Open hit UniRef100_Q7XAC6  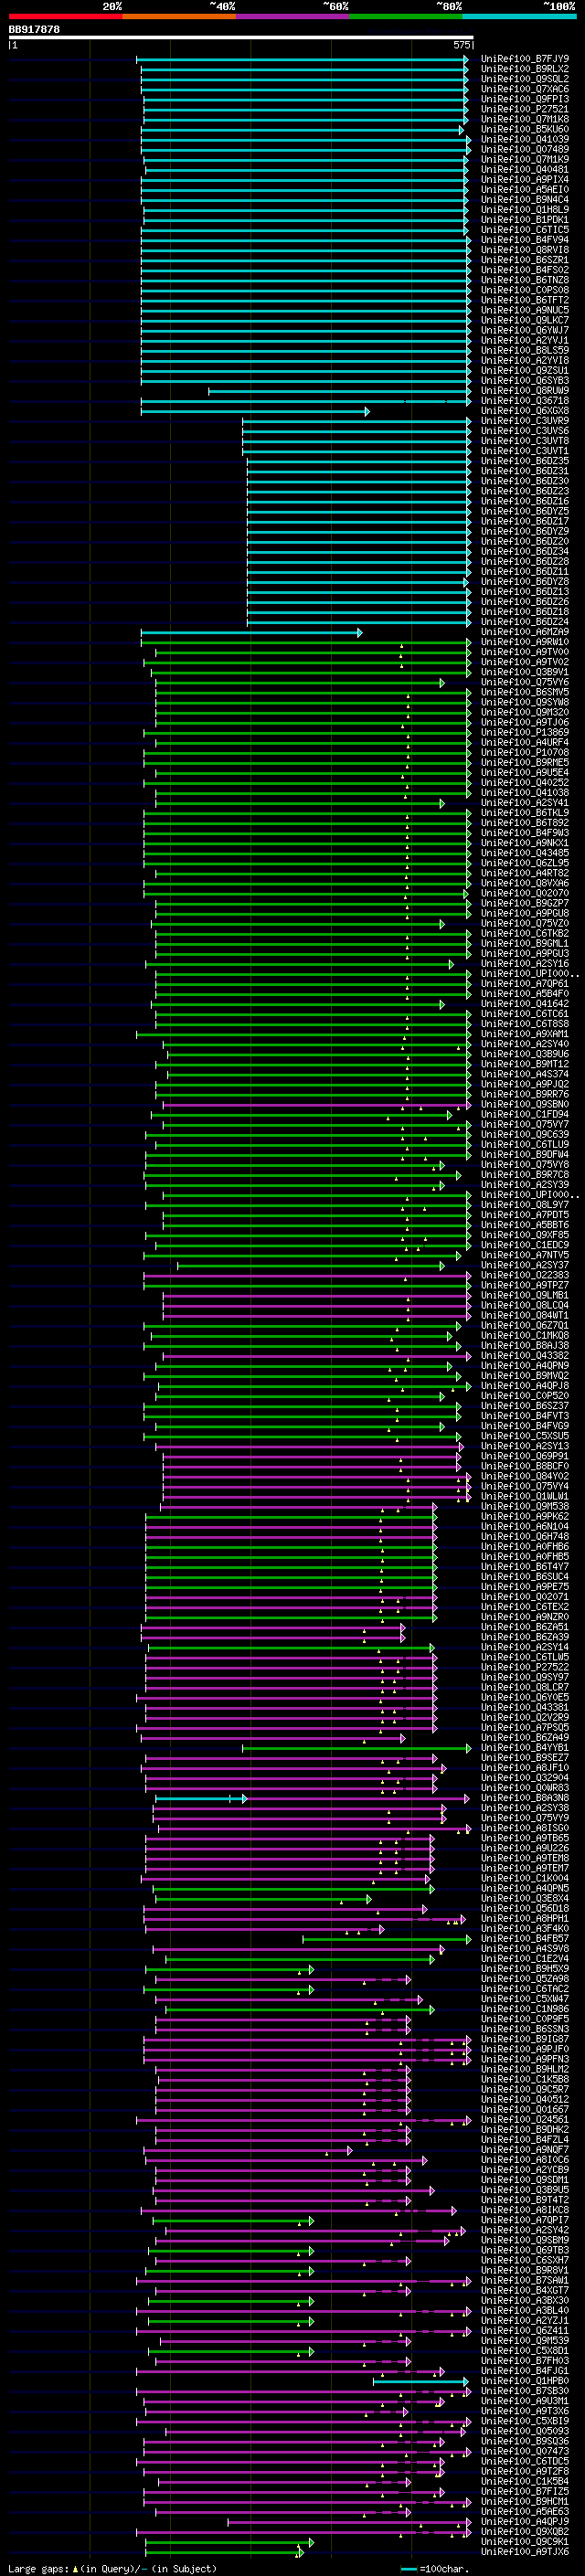[x=525, y=89]
